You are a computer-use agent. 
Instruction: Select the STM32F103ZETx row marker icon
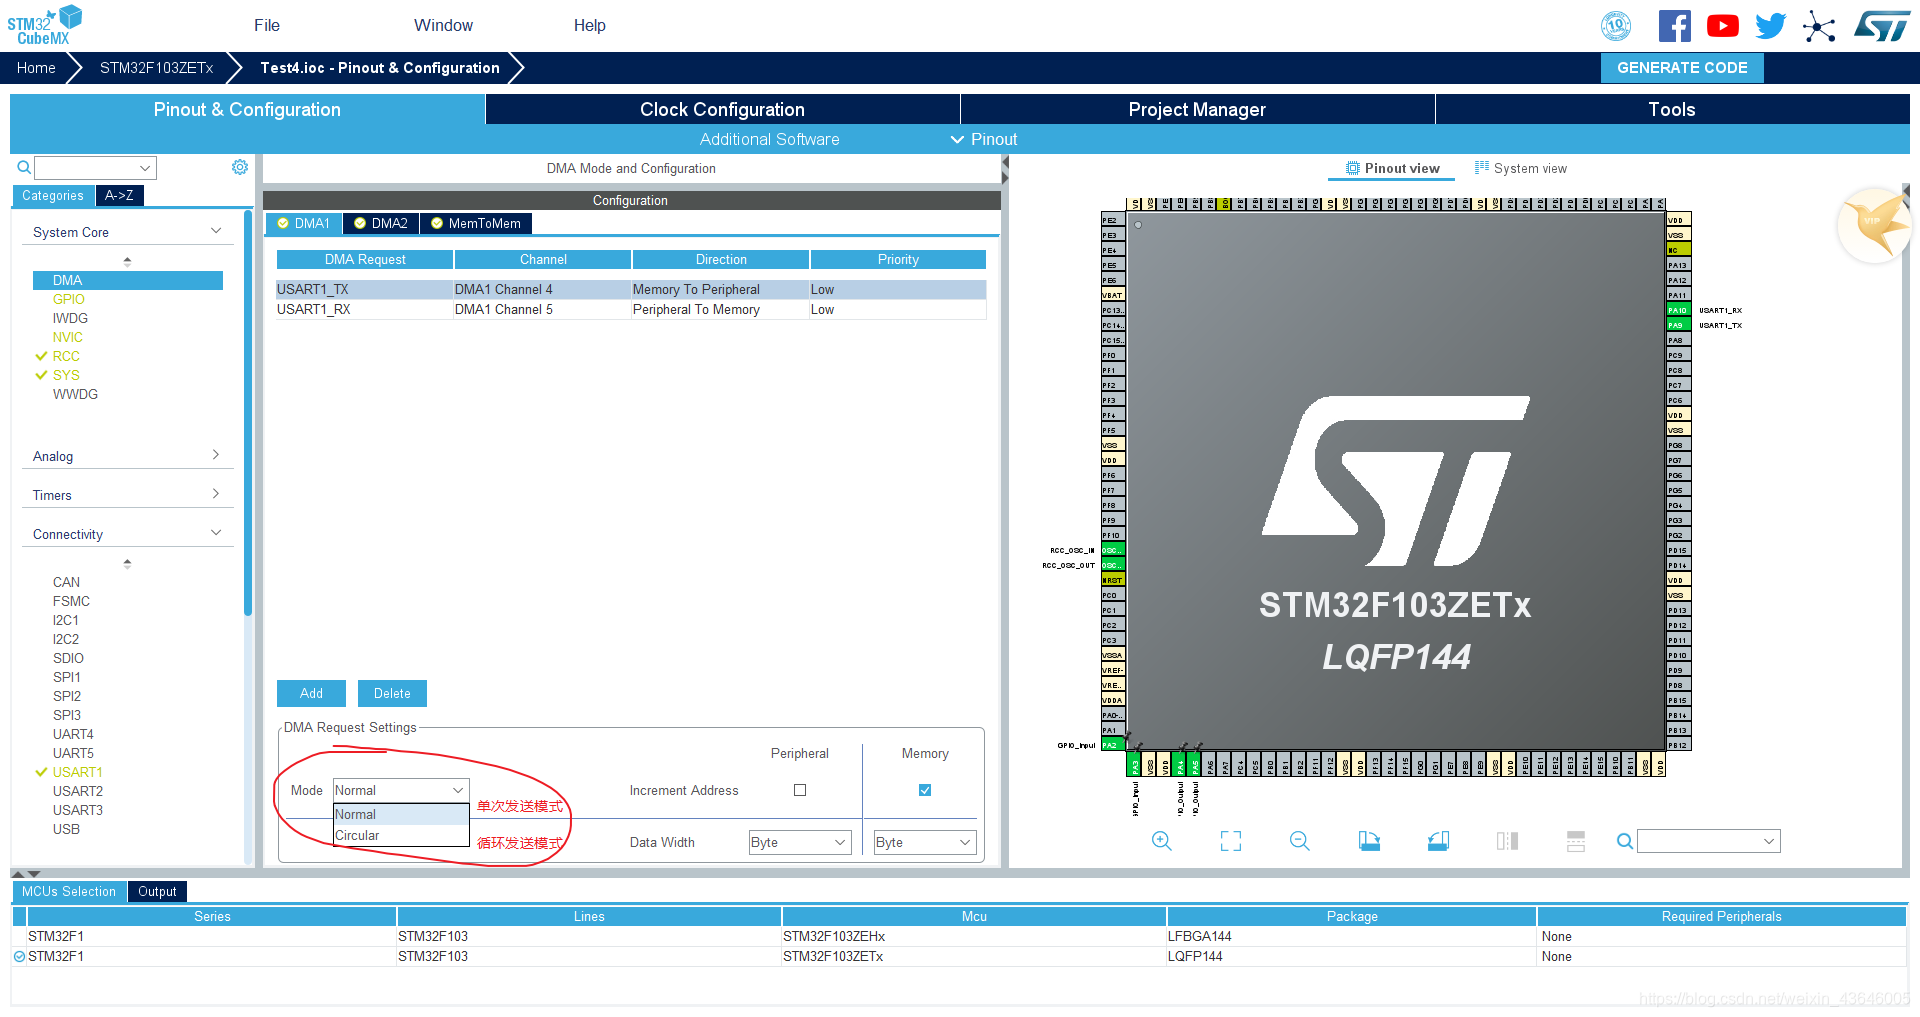19,956
